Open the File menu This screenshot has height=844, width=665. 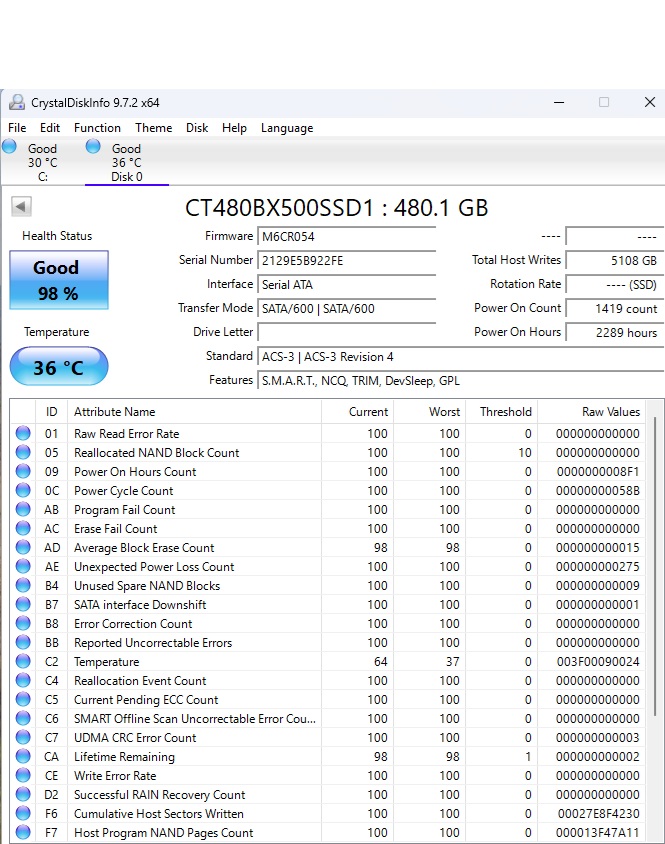[x=17, y=128]
